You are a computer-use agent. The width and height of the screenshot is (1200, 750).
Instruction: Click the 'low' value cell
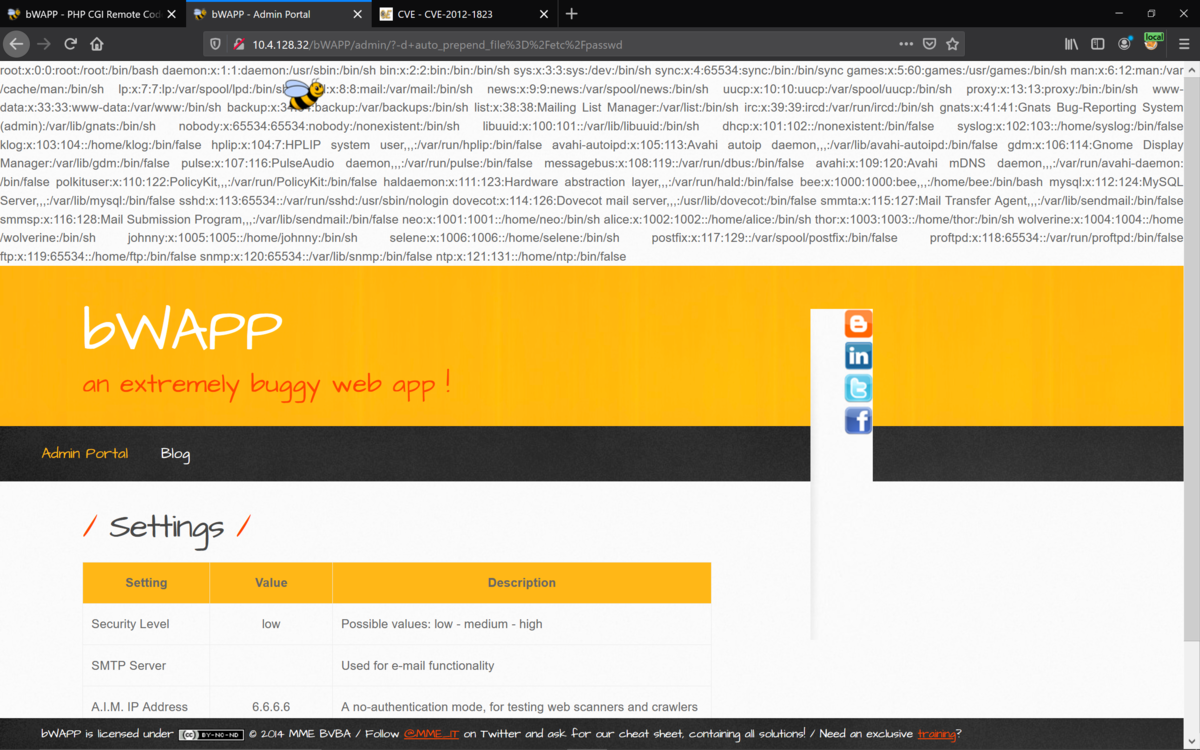(x=271, y=624)
